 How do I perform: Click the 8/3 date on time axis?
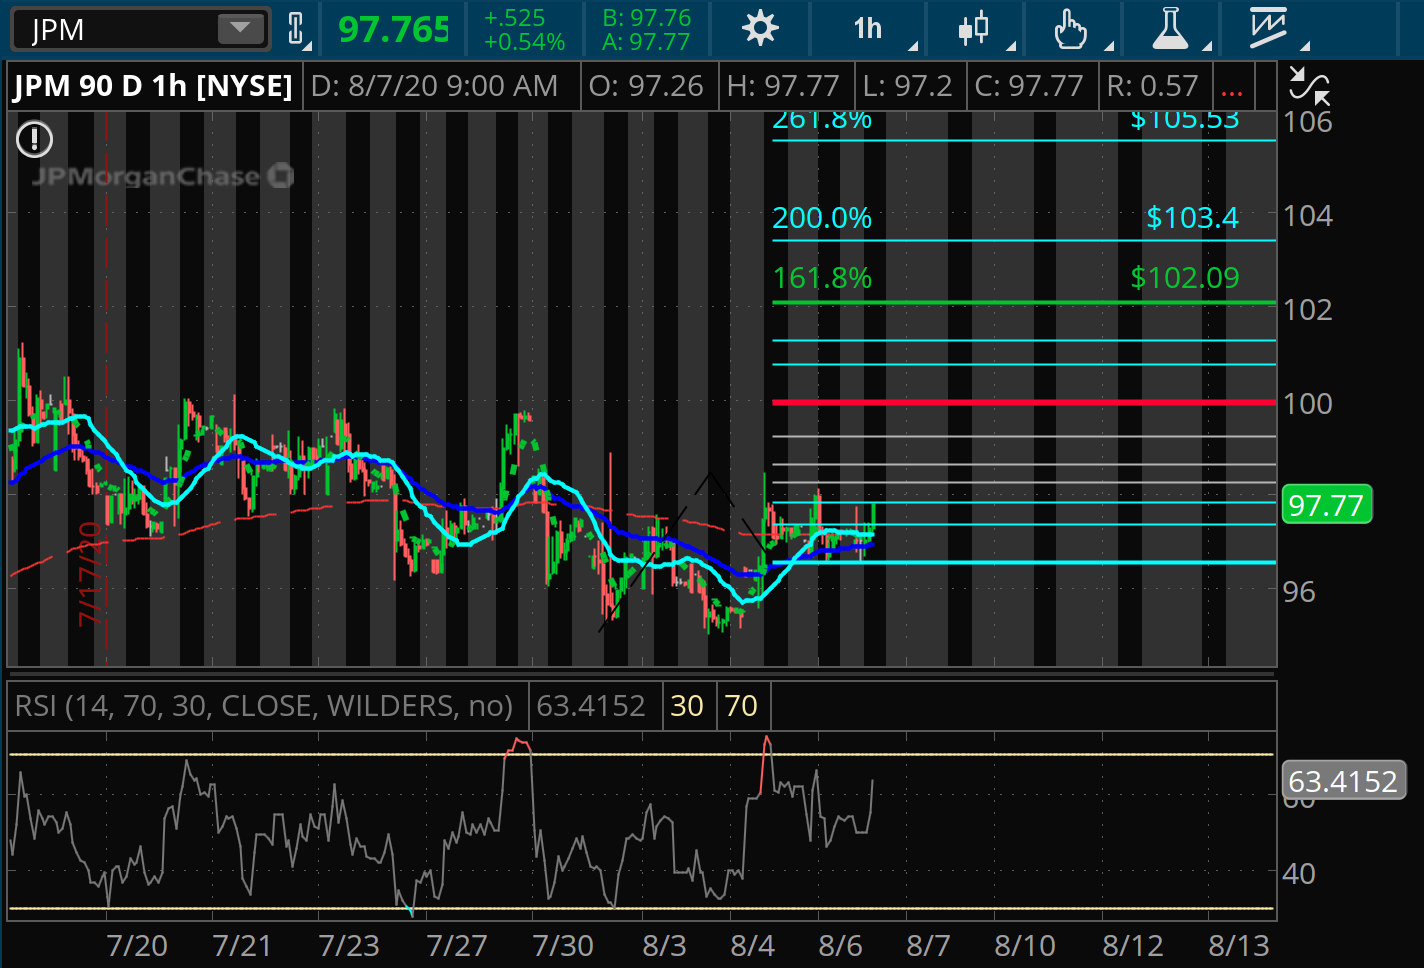(x=664, y=946)
